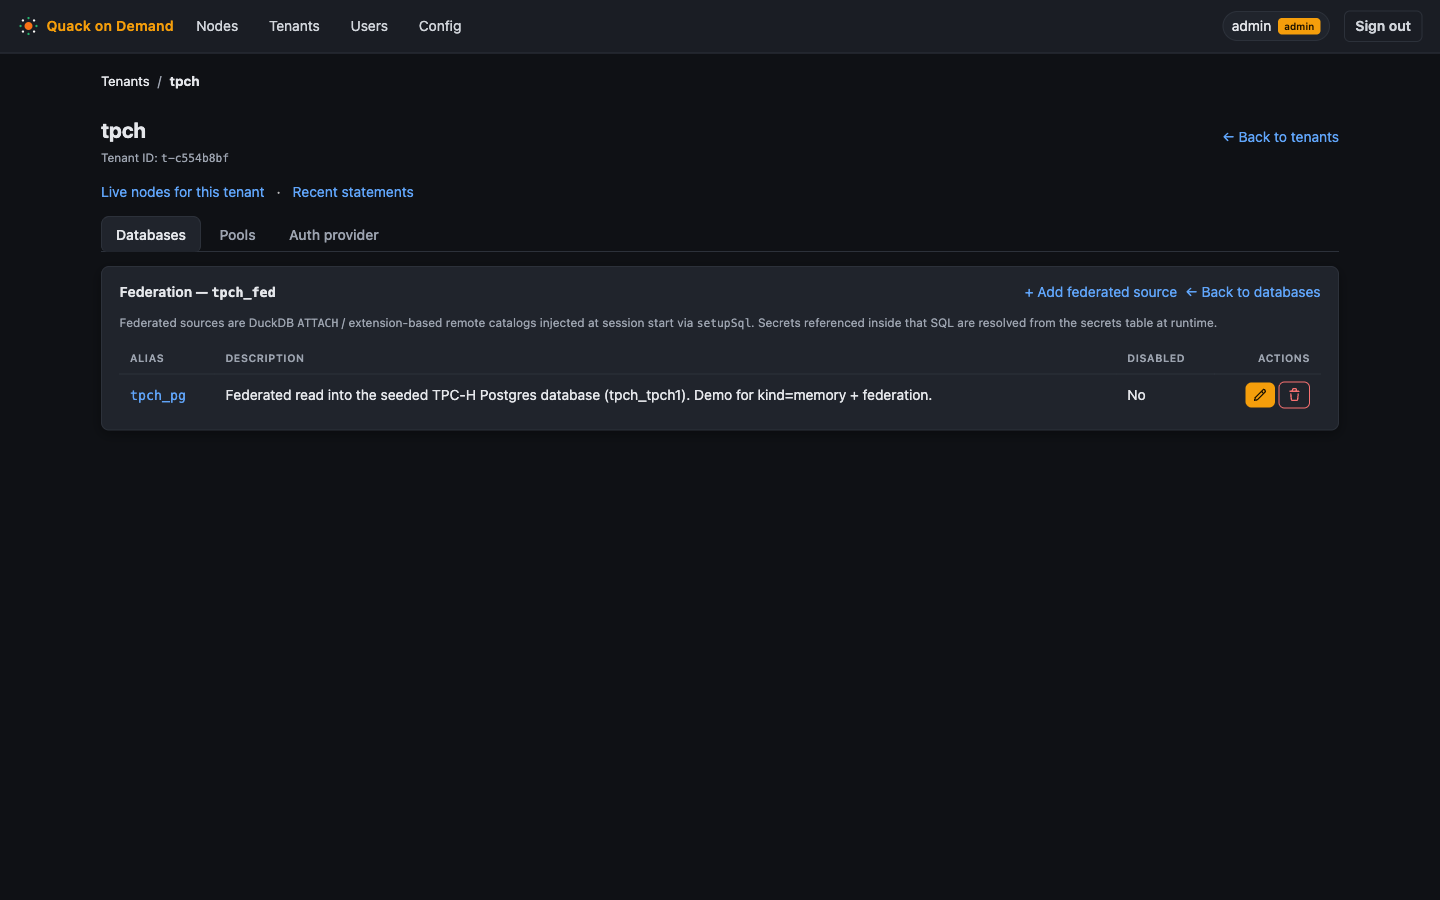Click the ALIAS column header
The width and height of the screenshot is (1440, 900).
[147, 358]
